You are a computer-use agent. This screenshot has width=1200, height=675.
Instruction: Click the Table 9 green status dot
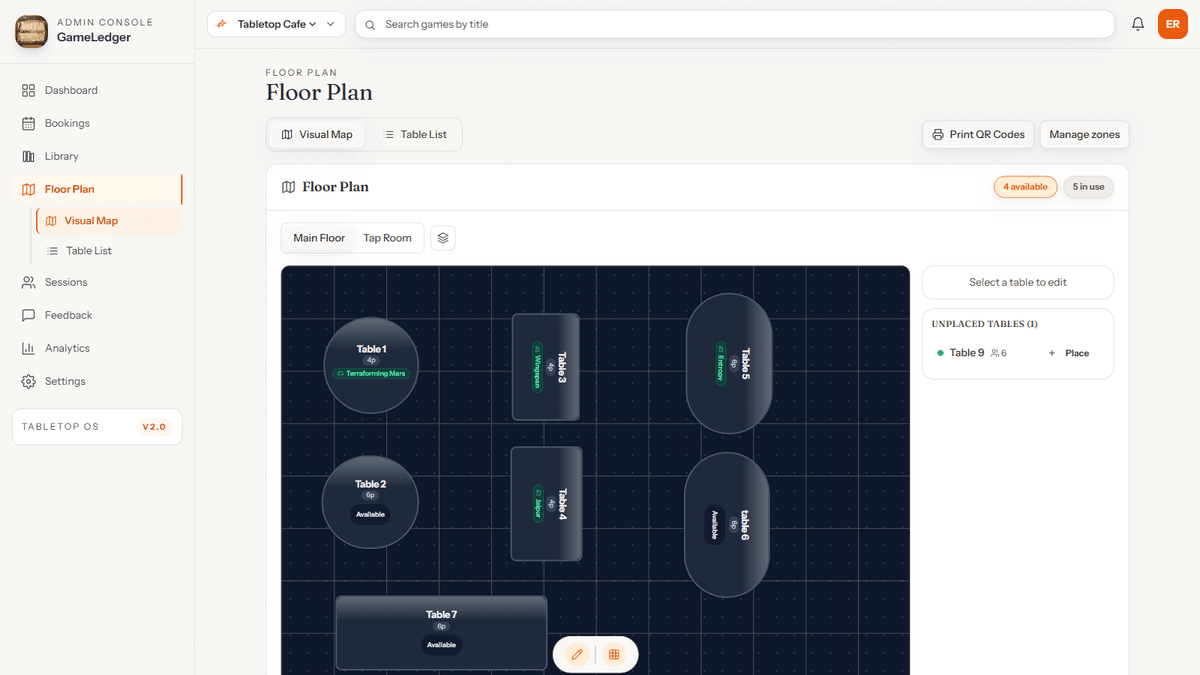(941, 353)
